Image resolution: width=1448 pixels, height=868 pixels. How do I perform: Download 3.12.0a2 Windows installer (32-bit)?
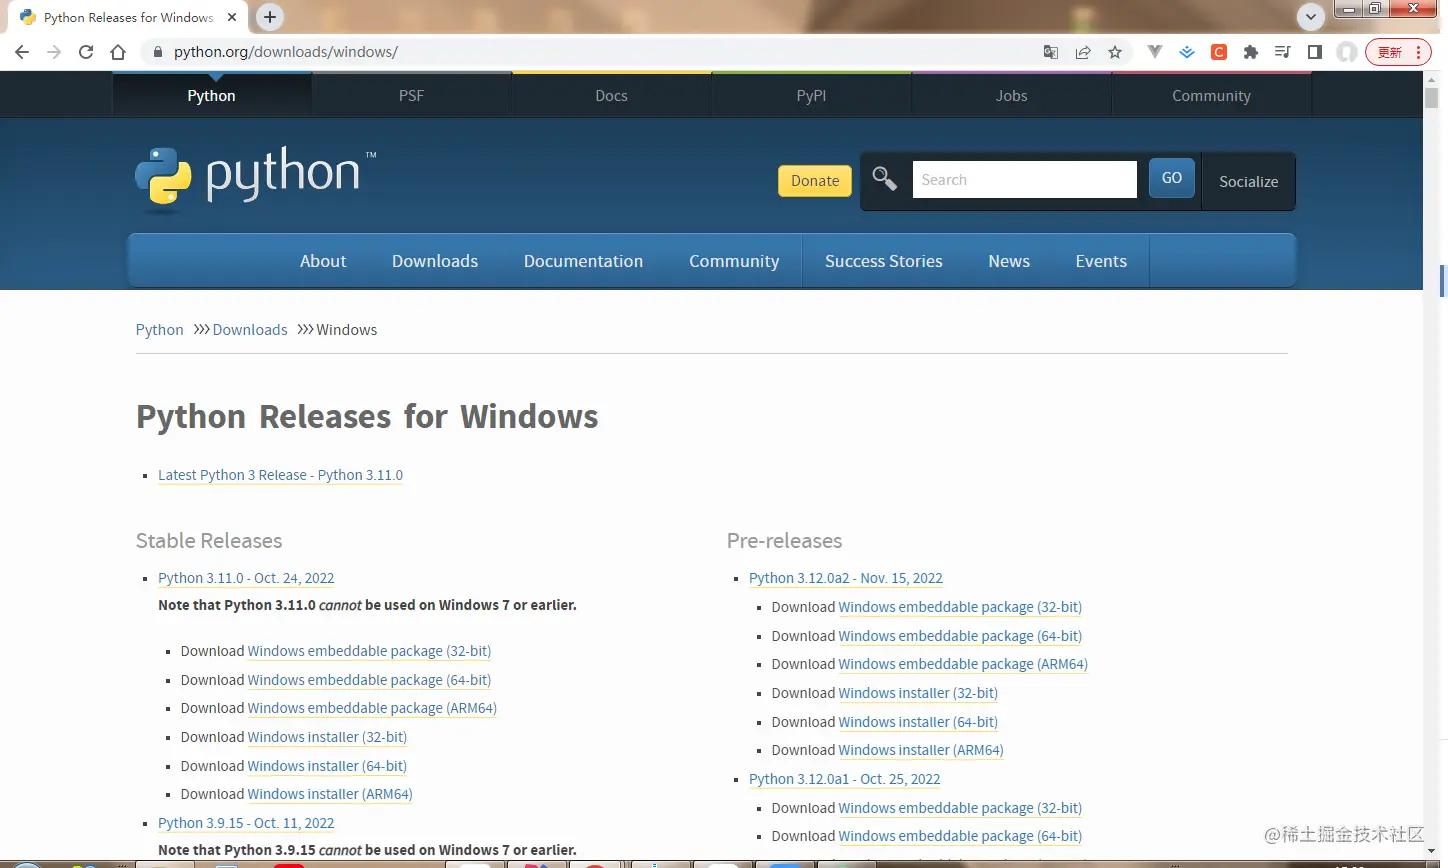(918, 693)
